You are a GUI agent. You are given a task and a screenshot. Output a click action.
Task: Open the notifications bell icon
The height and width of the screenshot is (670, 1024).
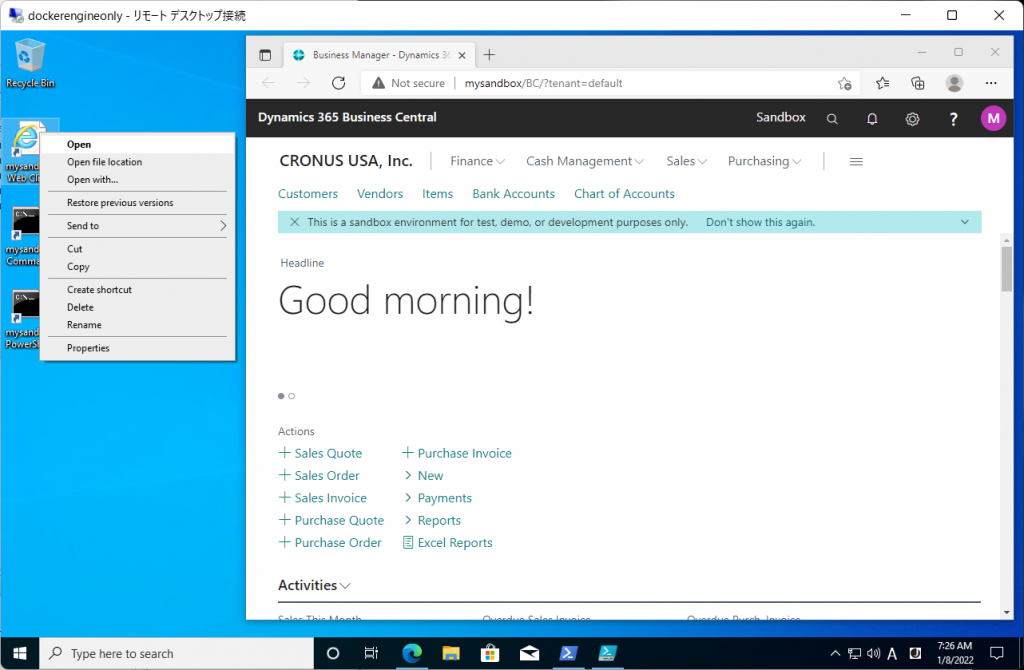pos(872,119)
